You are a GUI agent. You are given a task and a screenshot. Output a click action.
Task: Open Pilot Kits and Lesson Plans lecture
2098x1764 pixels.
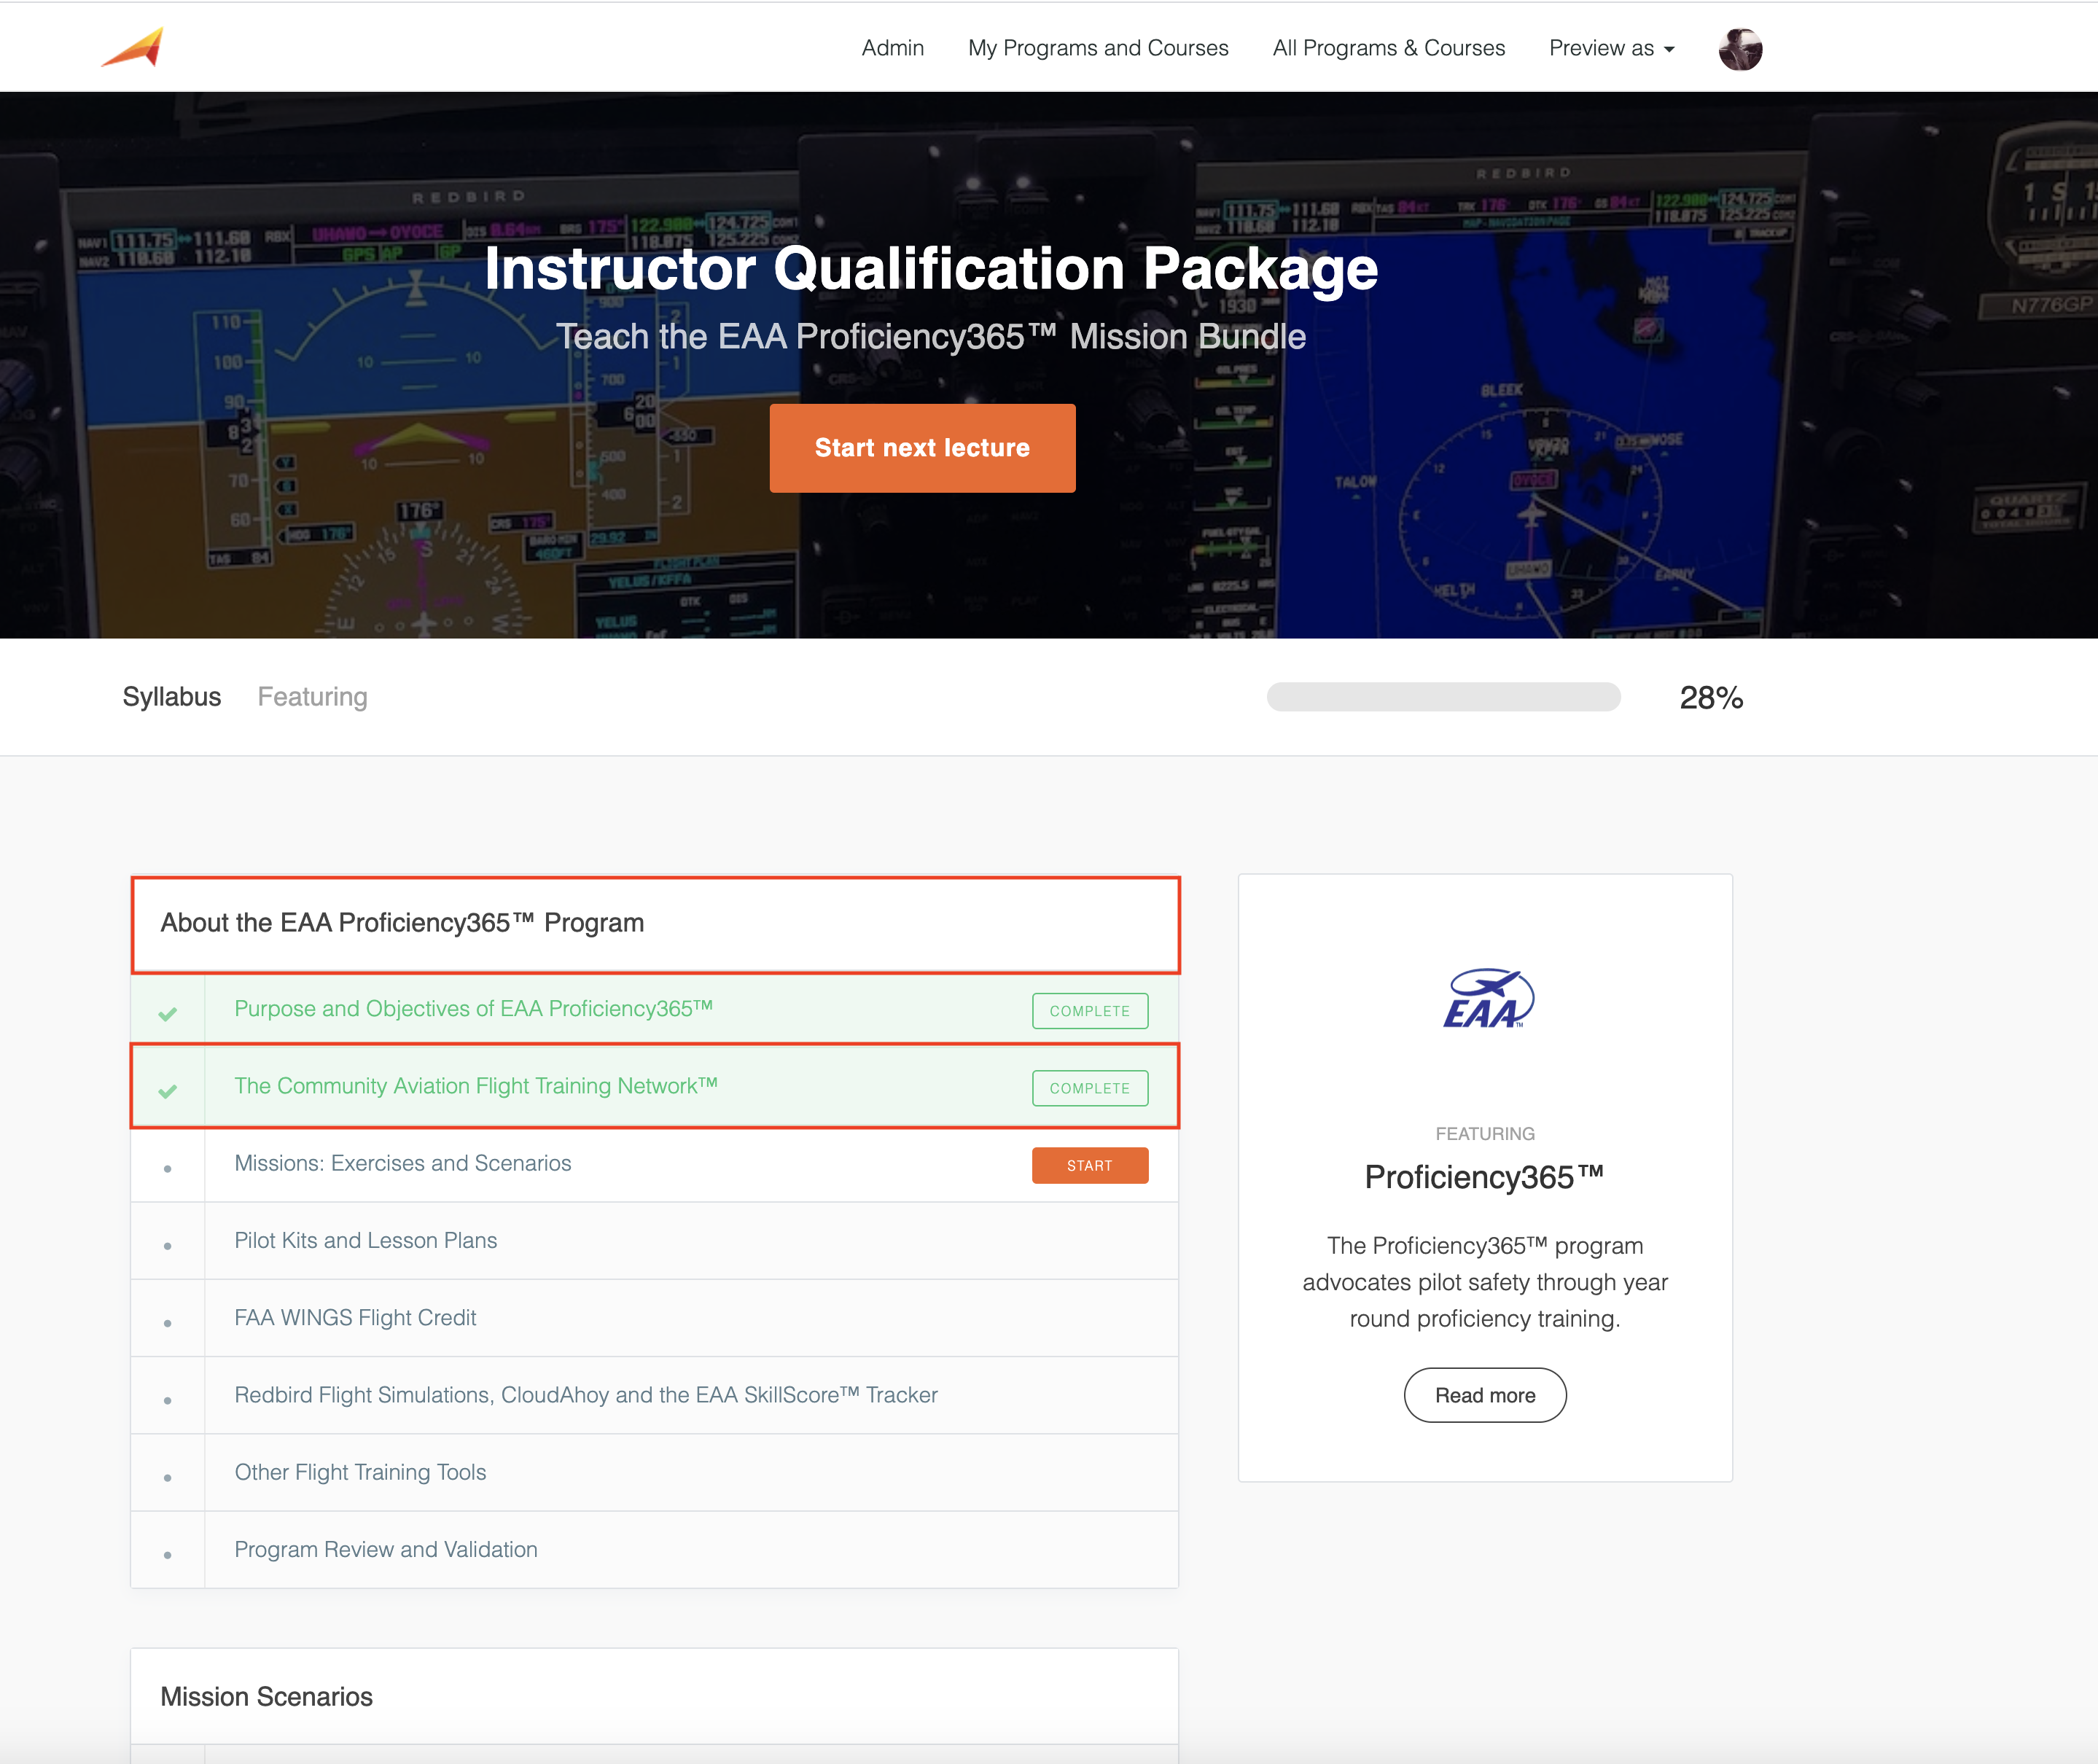point(365,1240)
